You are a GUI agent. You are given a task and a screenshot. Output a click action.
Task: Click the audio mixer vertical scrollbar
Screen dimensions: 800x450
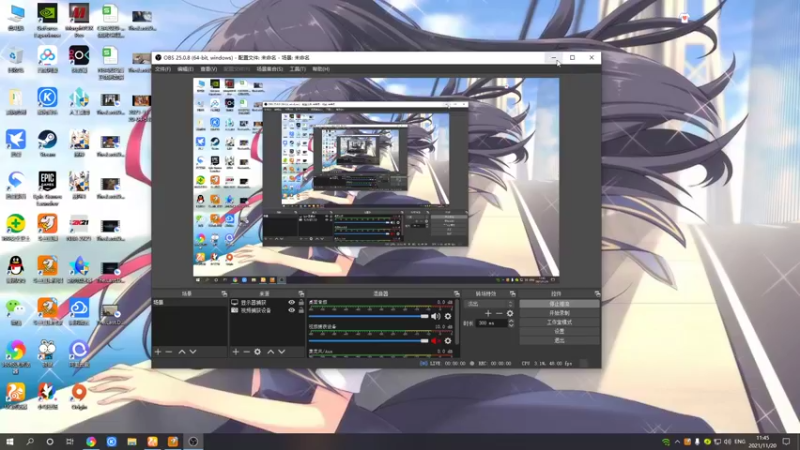457,321
